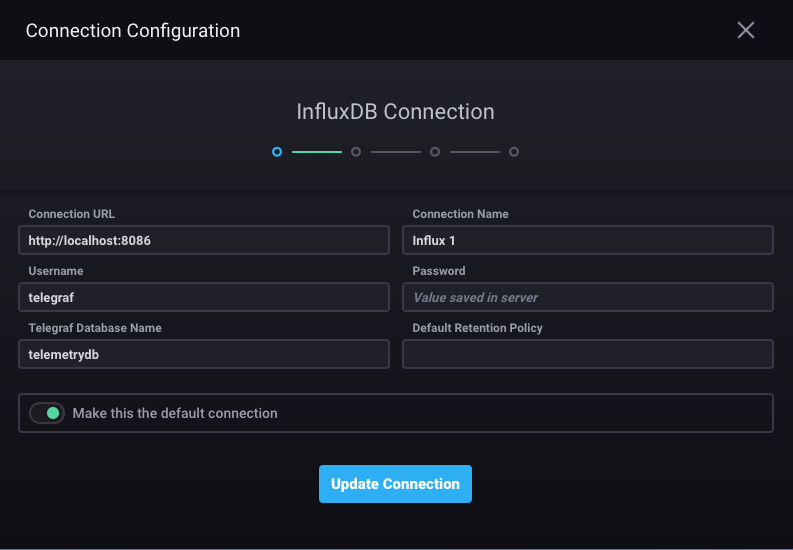This screenshot has width=793, height=550.
Task: Edit the Connection Name 'Influx 1' field
Action: click(588, 240)
